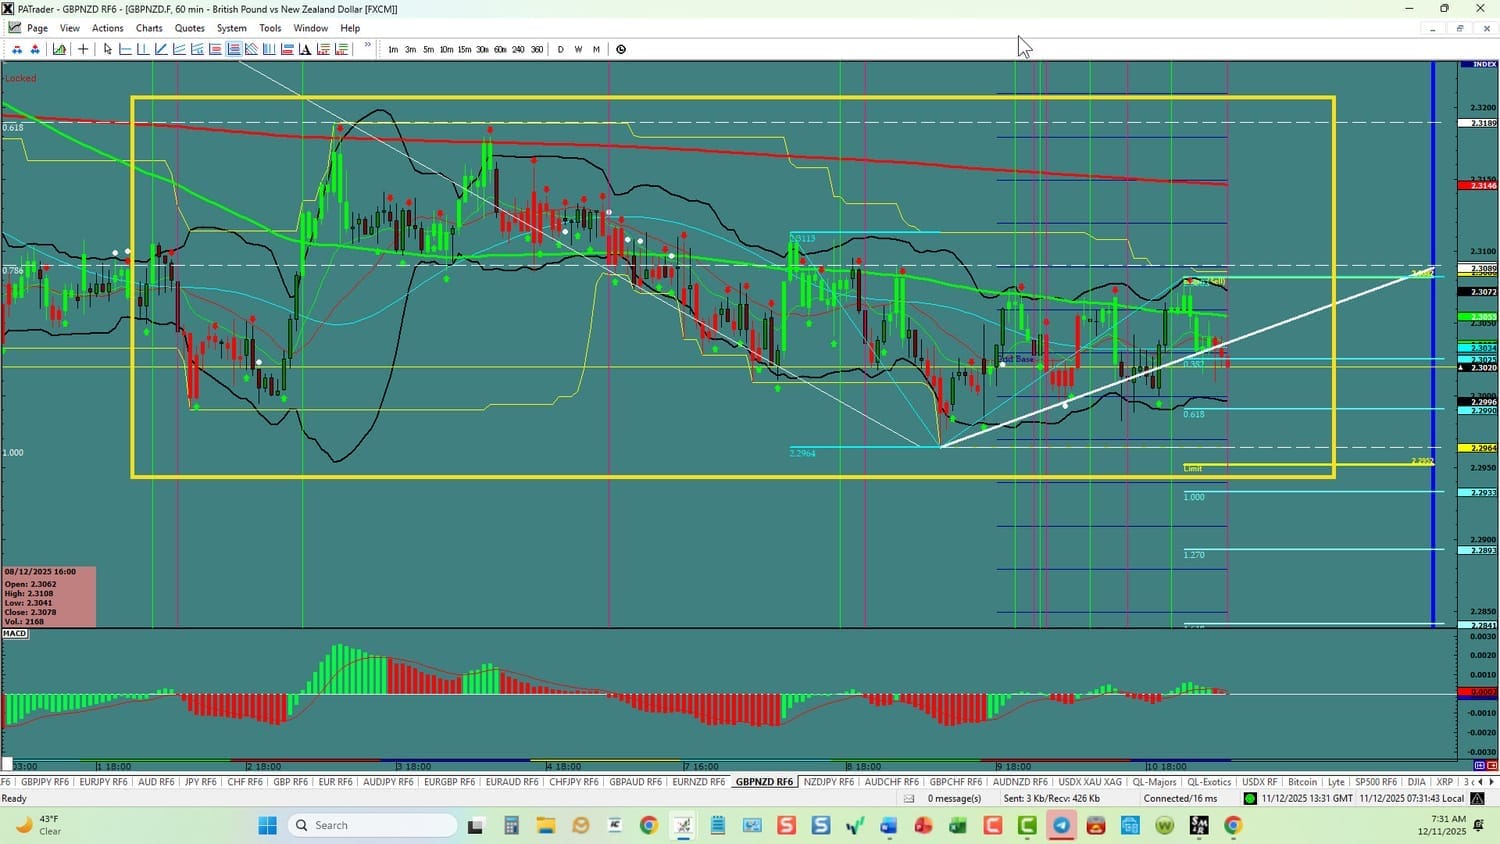Click the envelope messages icon in status bar
The width and height of the screenshot is (1500, 844).
tap(909, 799)
